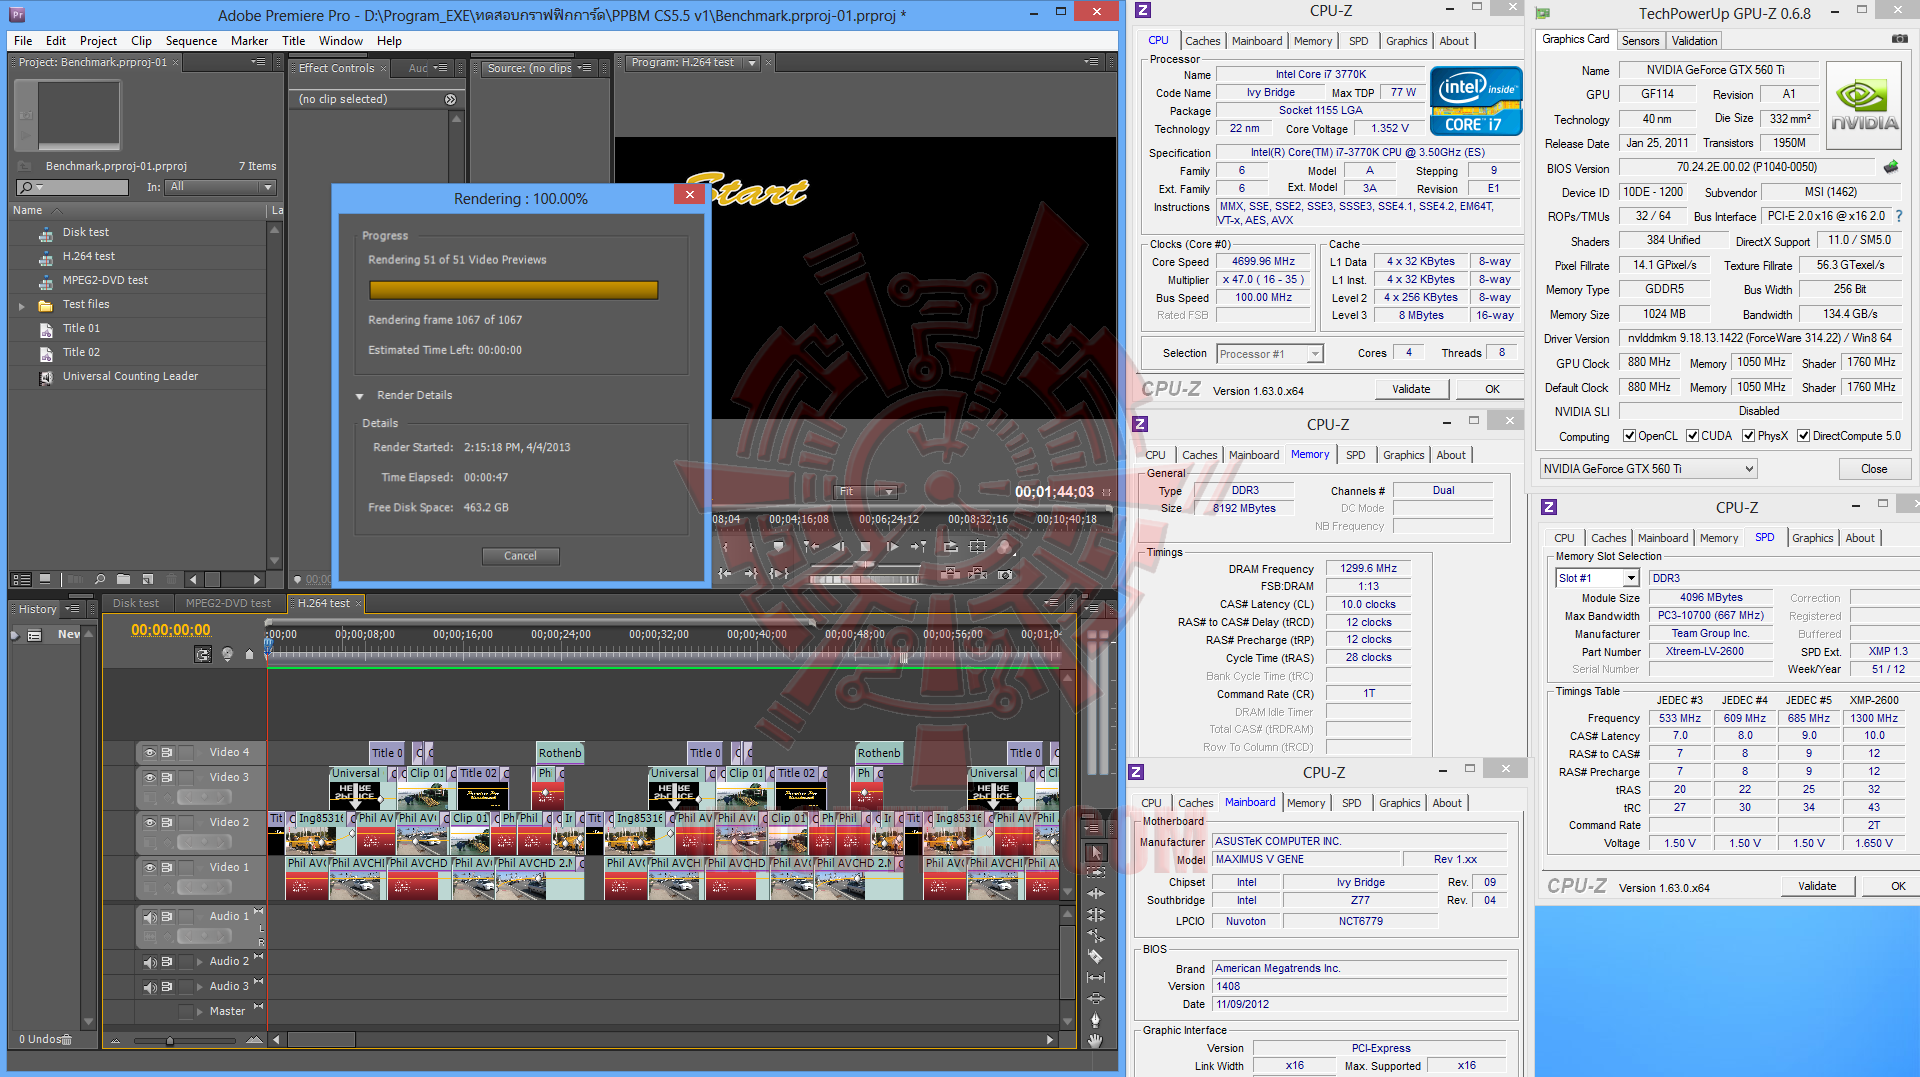Select the Slip tool
Image resolution: width=1920 pixels, height=1077 pixels.
point(1096,978)
